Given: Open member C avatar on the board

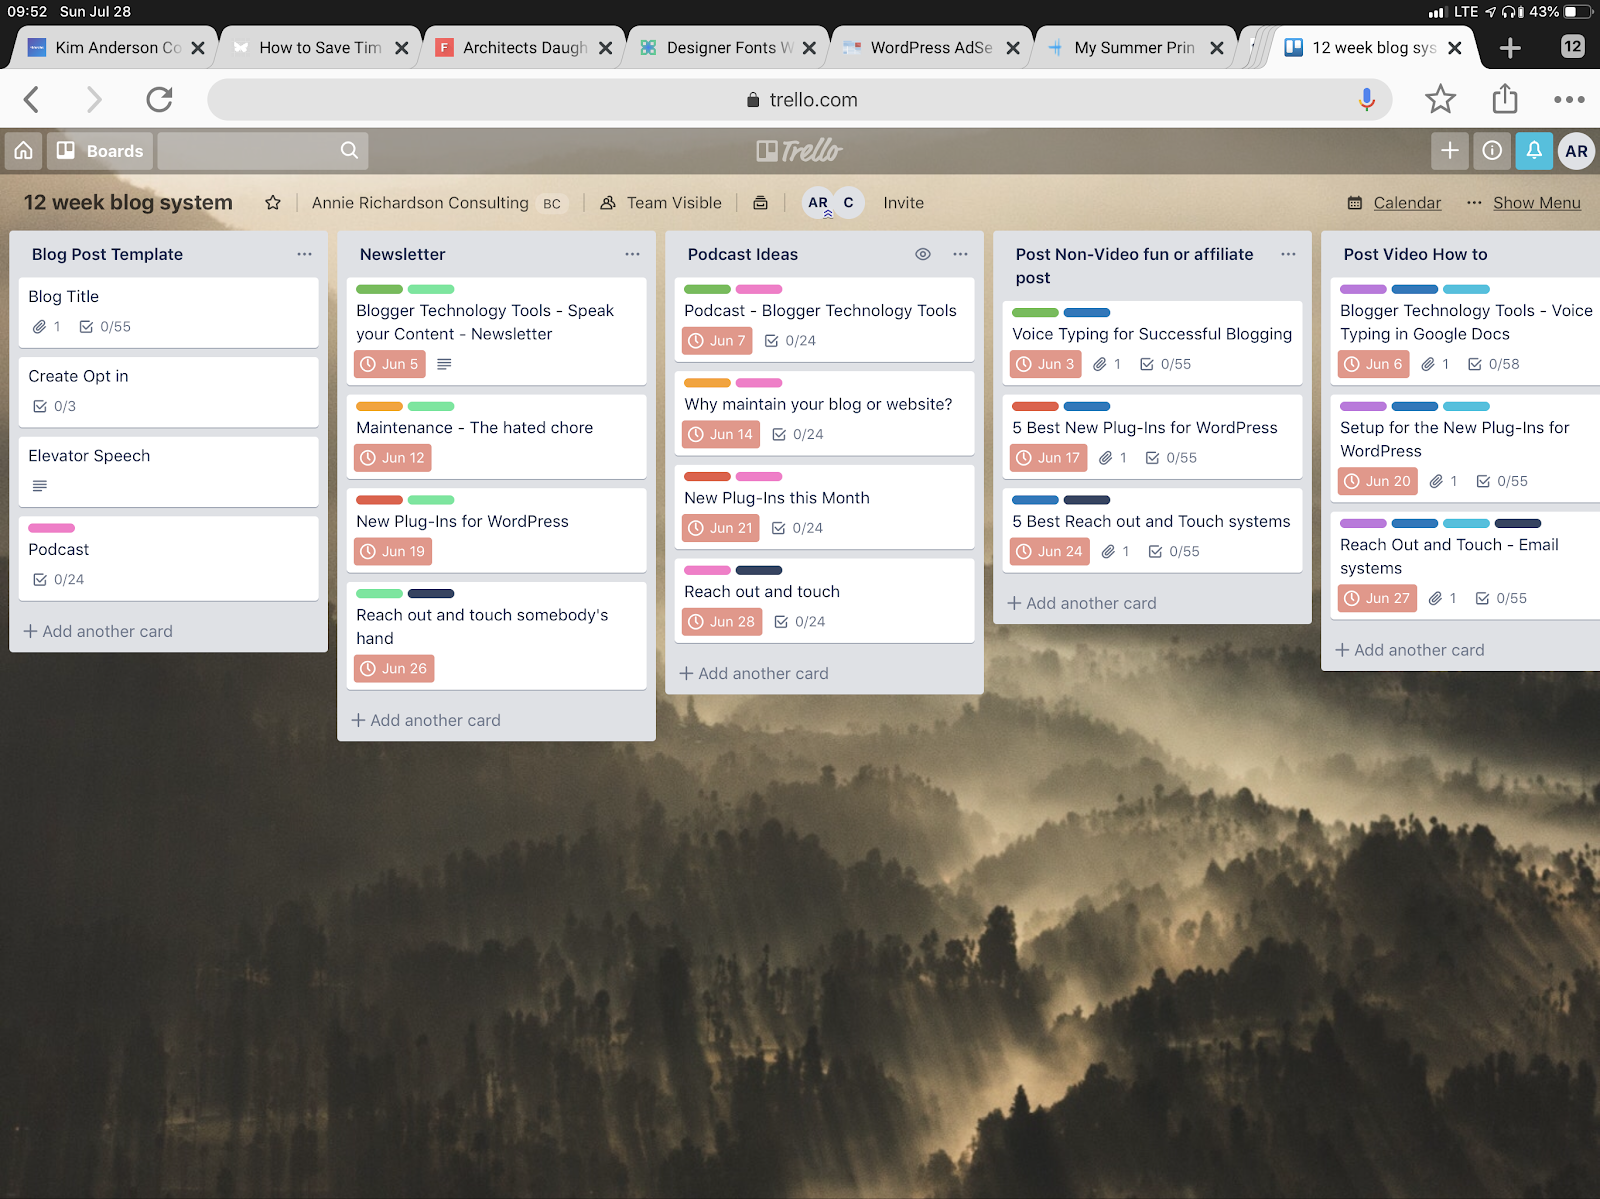Looking at the screenshot, I should 848,203.
